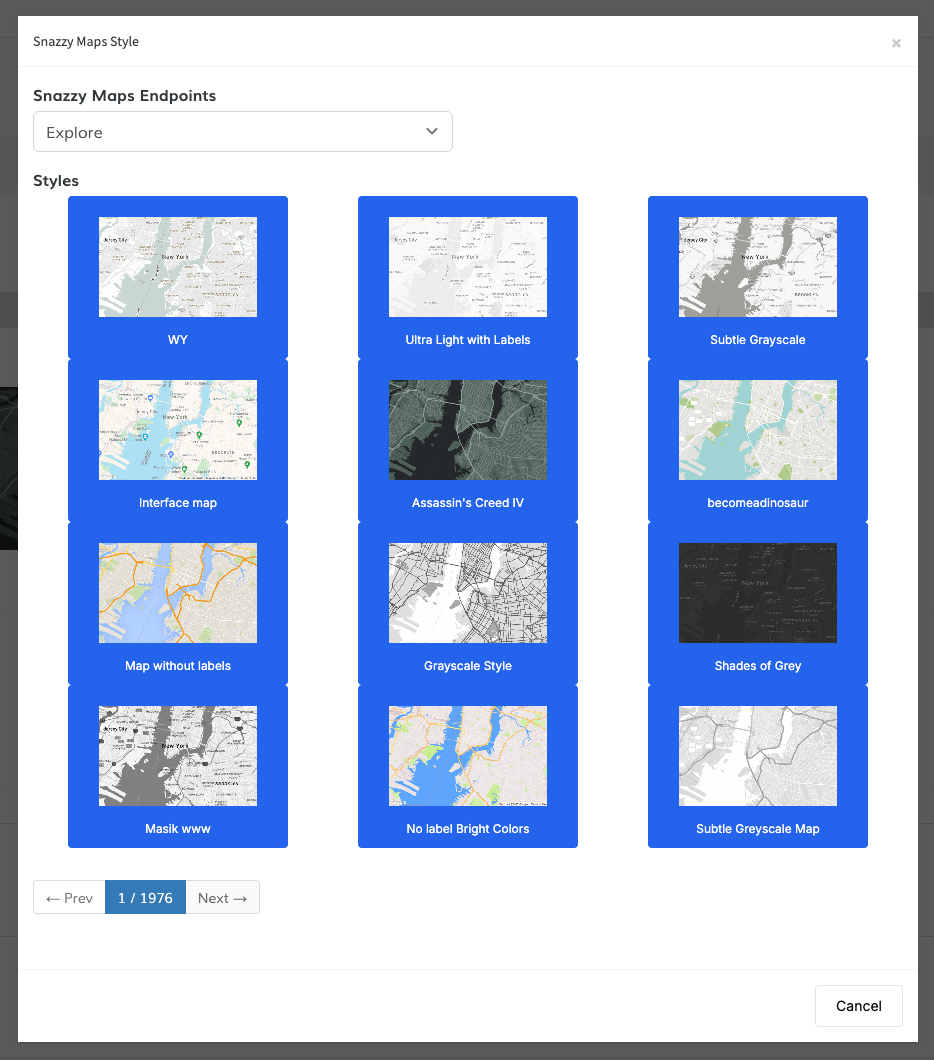Screen dimensions: 934x1060
Task: Pick the Subtle Greyscale Map style
Action: 758,756
